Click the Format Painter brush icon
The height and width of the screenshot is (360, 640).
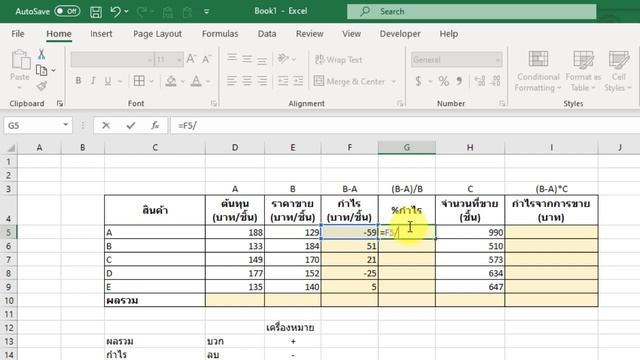[x=41, y=86]
